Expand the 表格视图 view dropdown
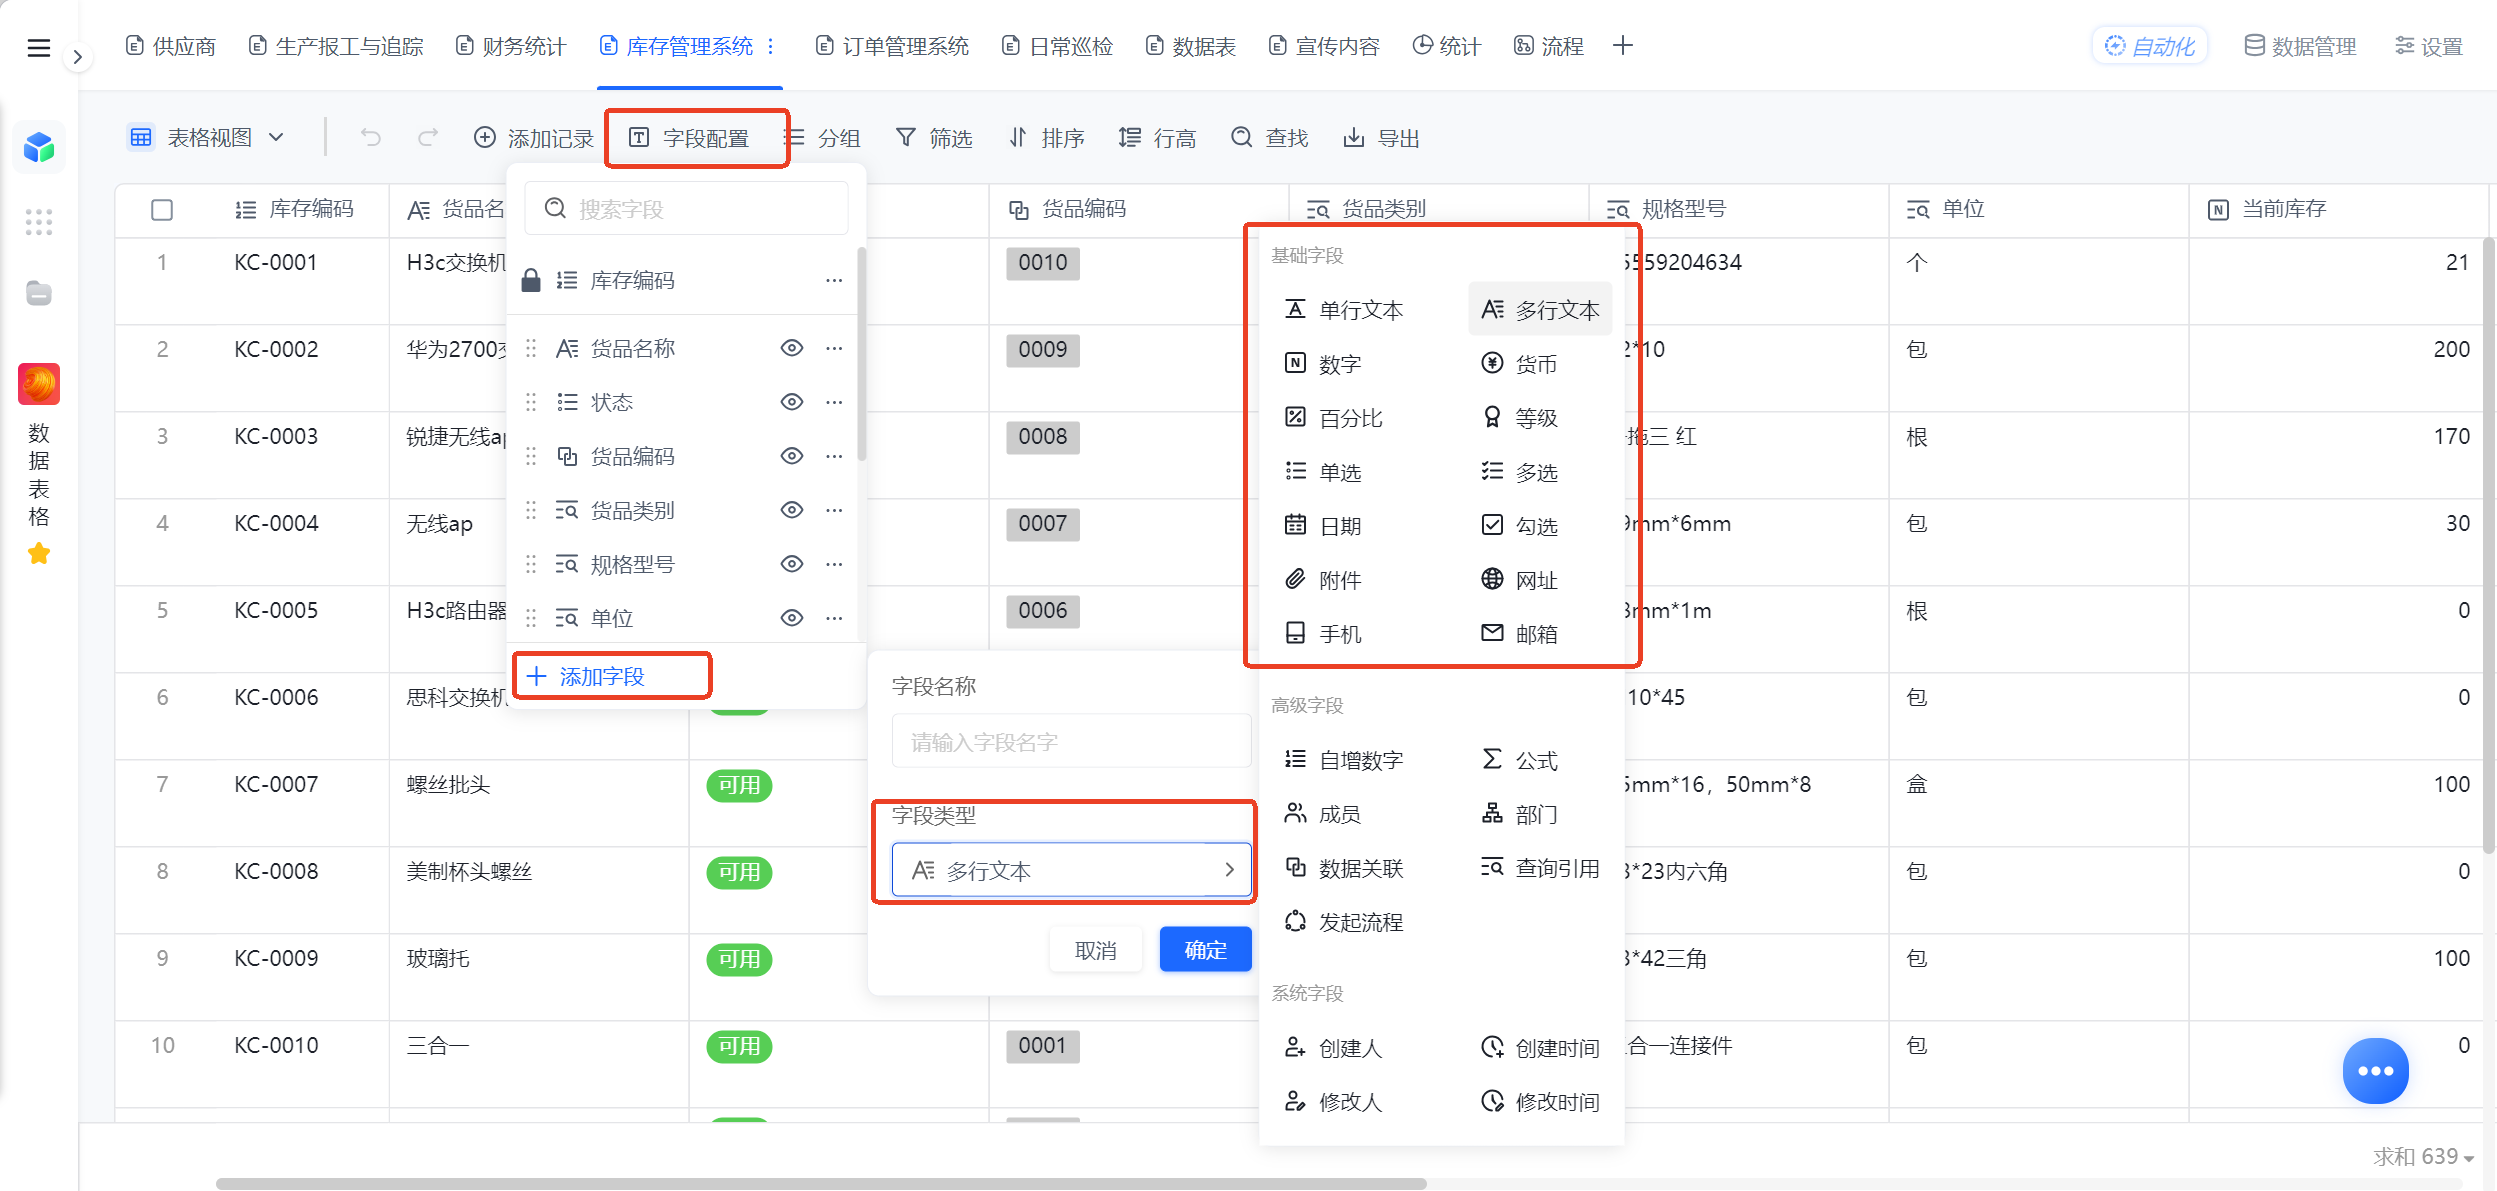 coord(207,137)
